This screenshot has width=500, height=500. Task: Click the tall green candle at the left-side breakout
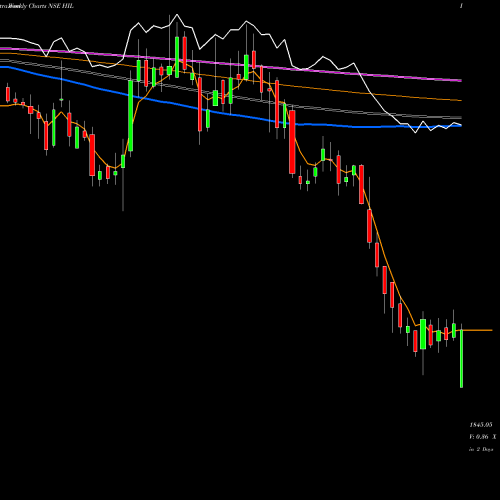(x=131, y=116)
